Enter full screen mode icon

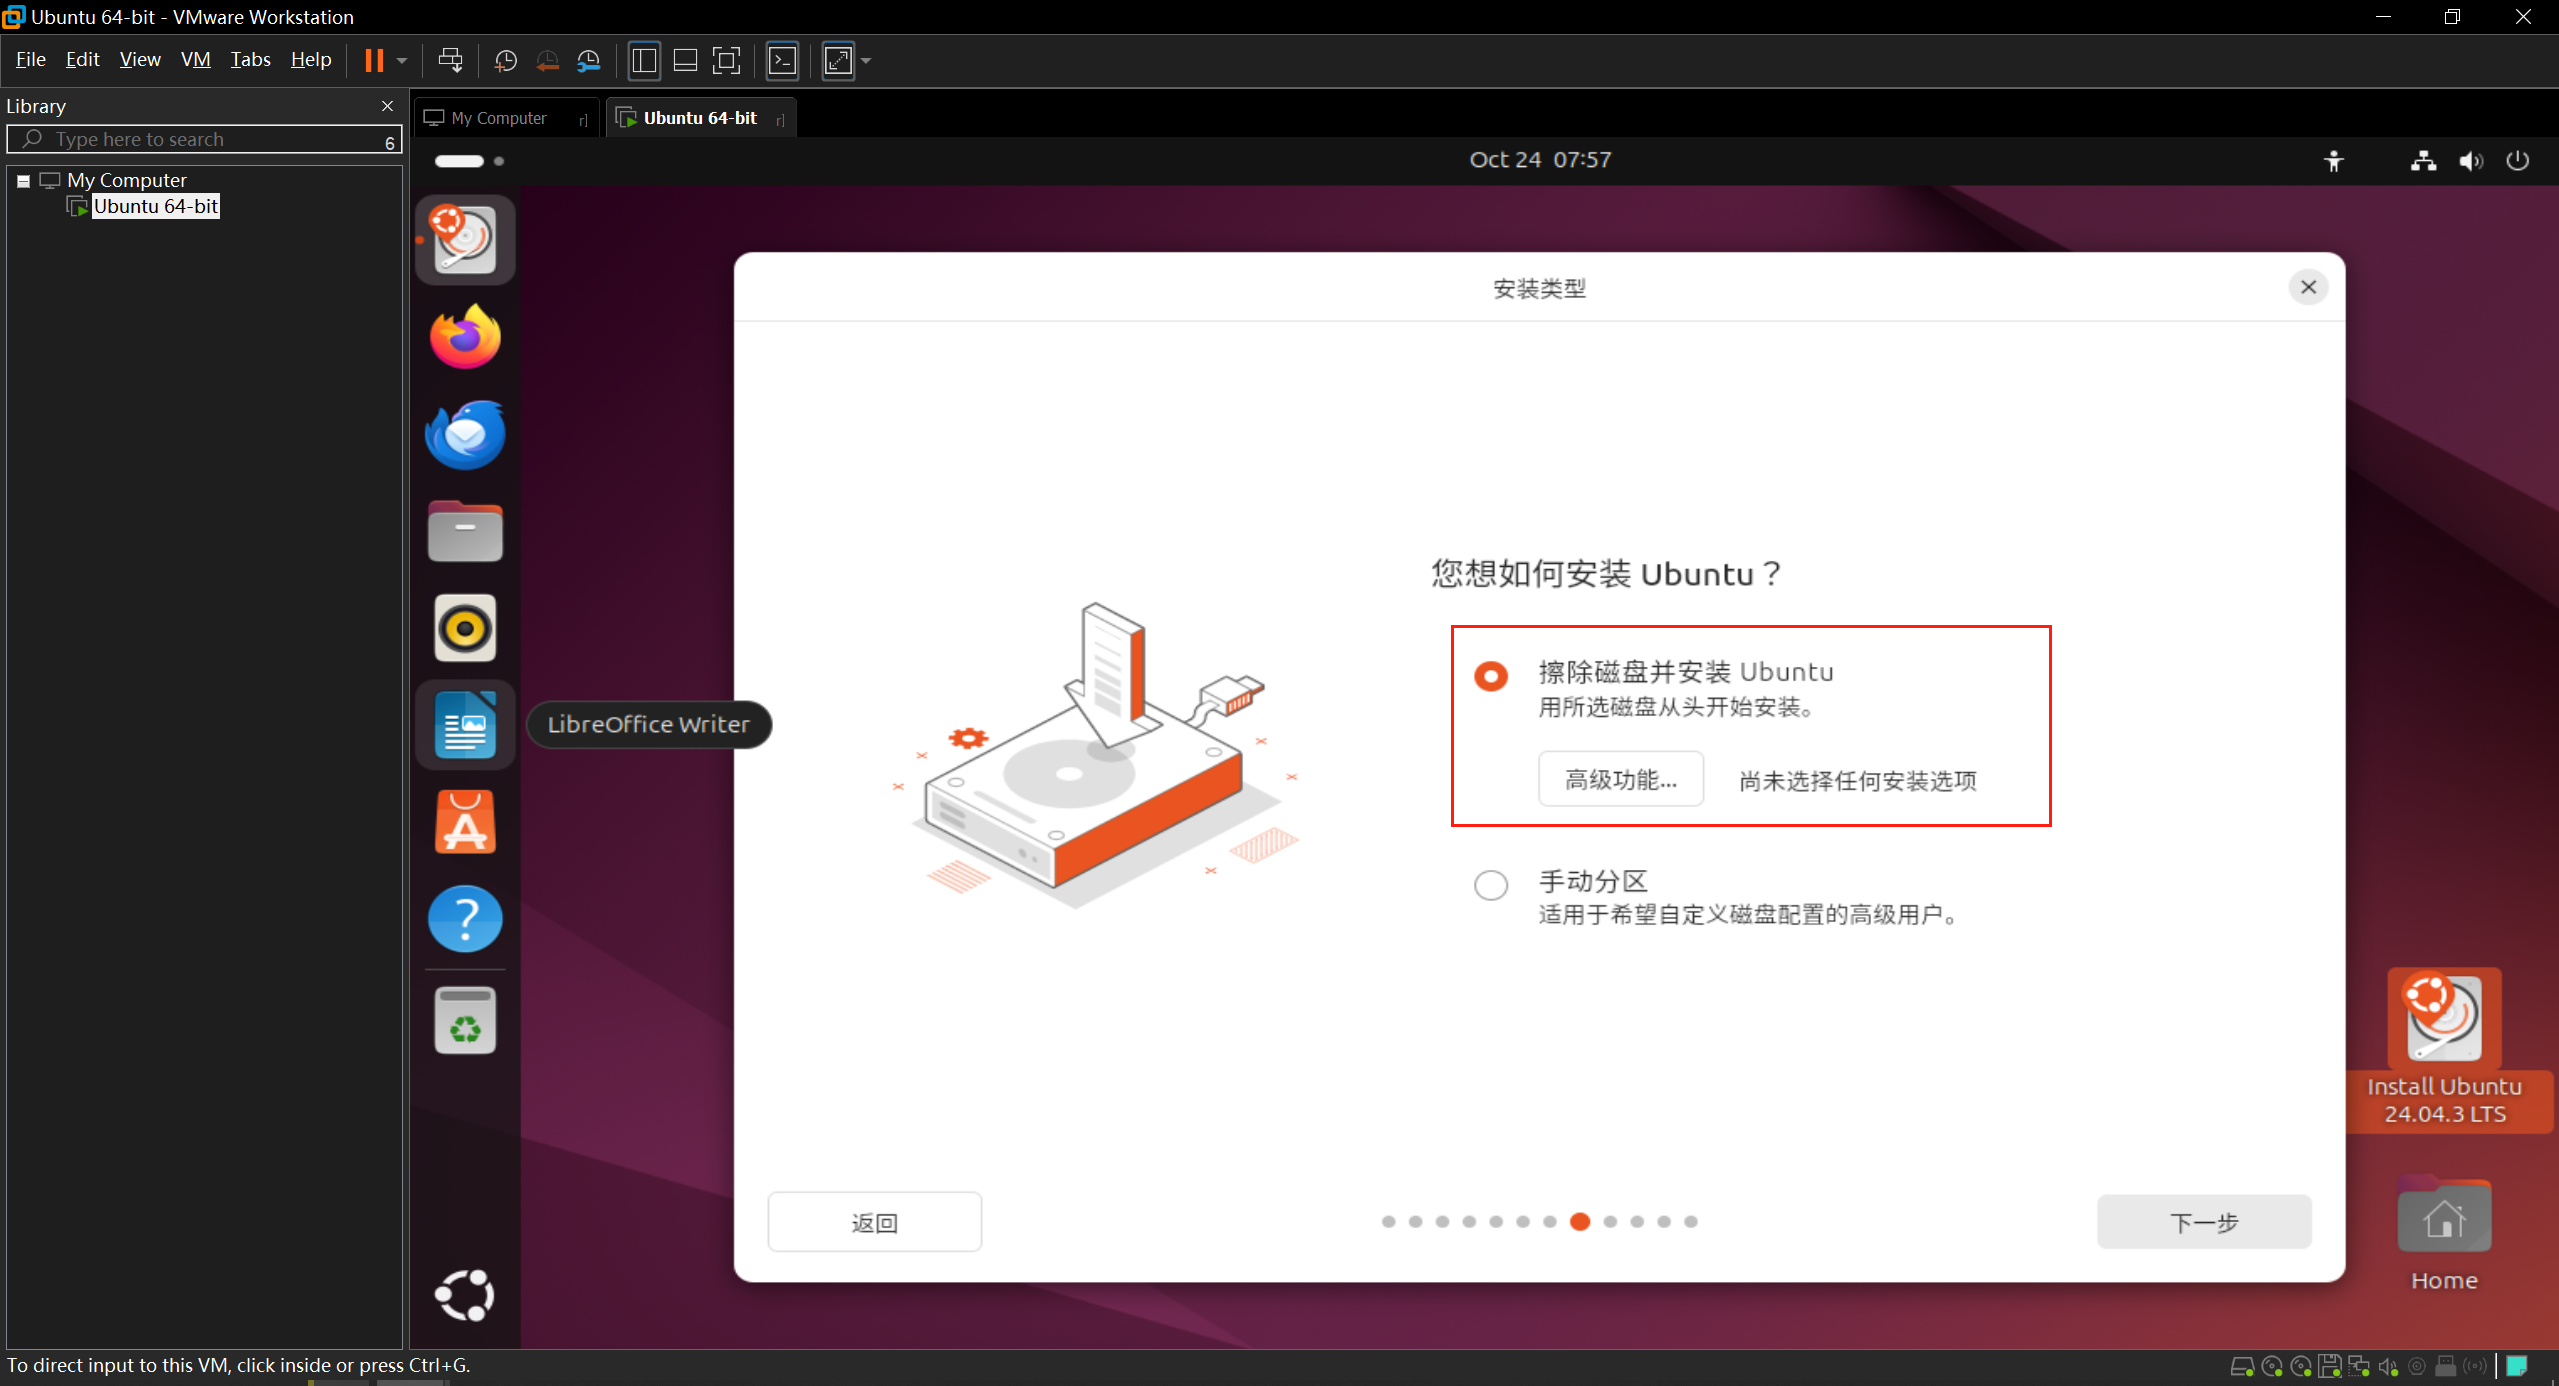(x=726, y=61)
